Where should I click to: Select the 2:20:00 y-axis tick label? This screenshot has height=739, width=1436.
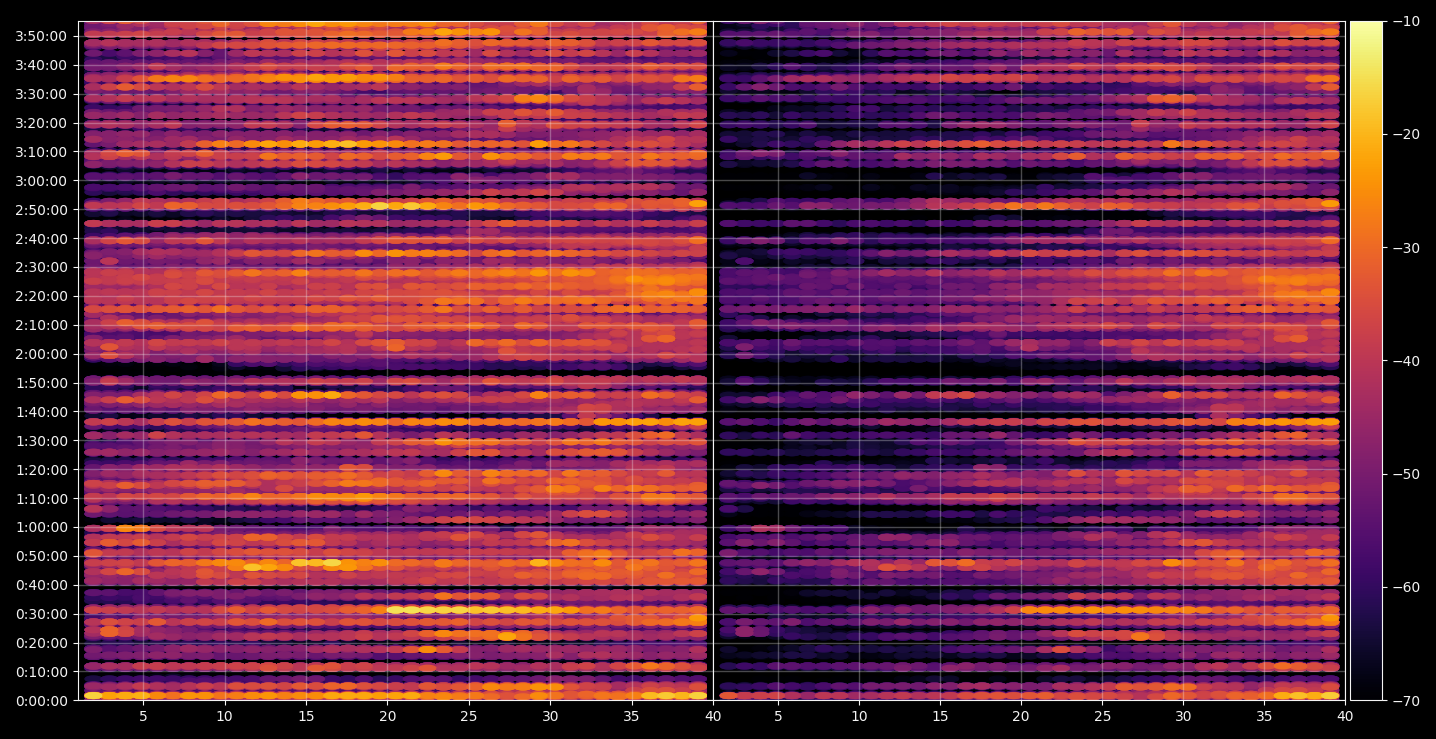(41, 296)
